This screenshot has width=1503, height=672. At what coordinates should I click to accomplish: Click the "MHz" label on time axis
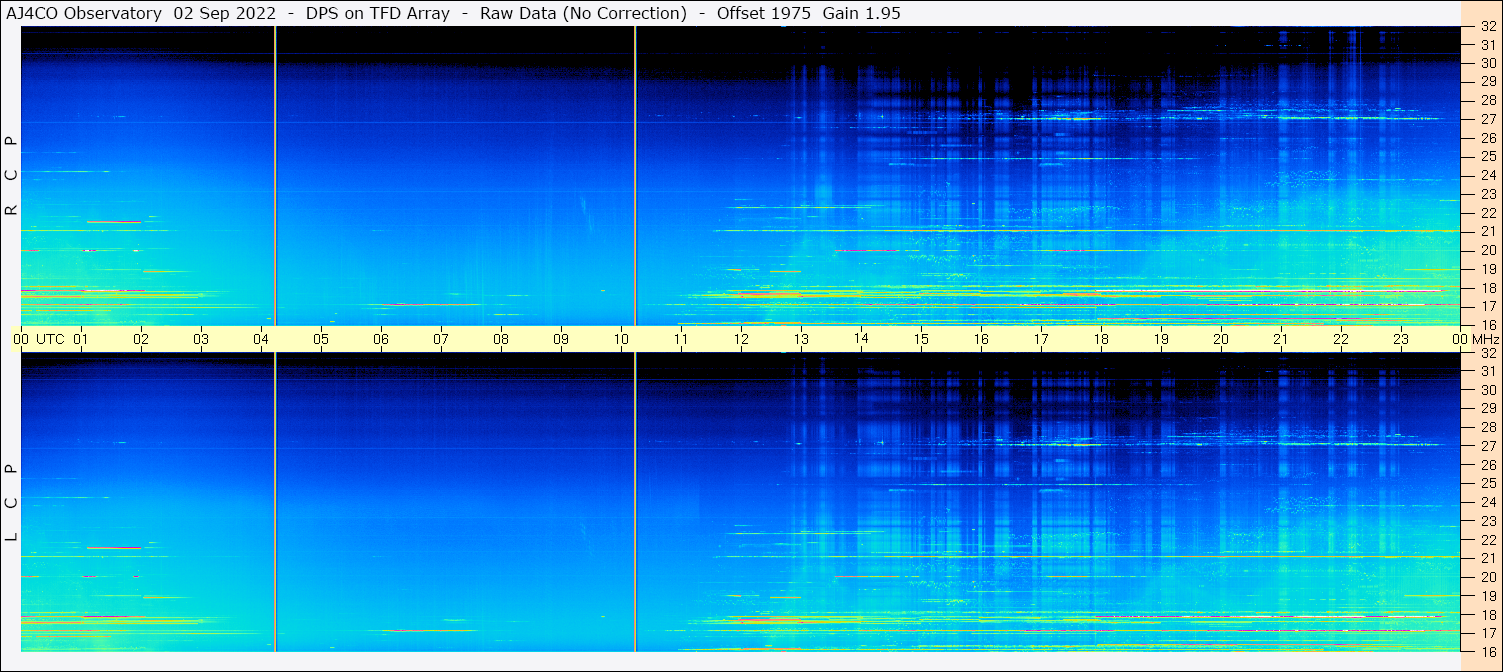coord(1485,339)
